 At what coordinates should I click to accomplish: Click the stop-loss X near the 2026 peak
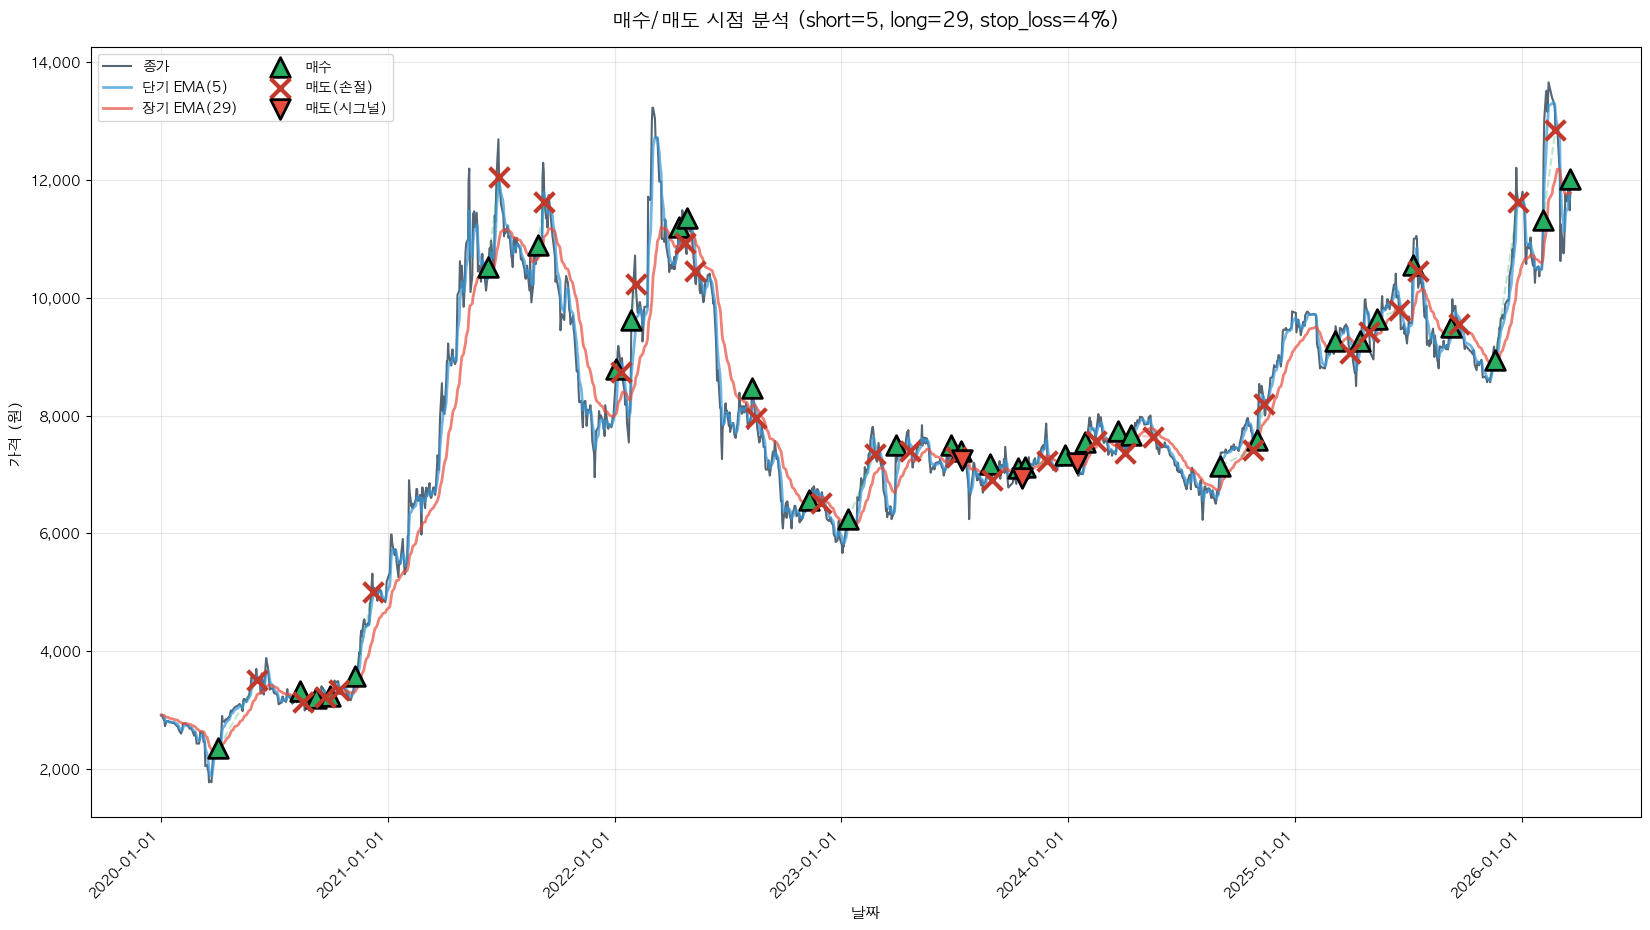point(1554,130)
